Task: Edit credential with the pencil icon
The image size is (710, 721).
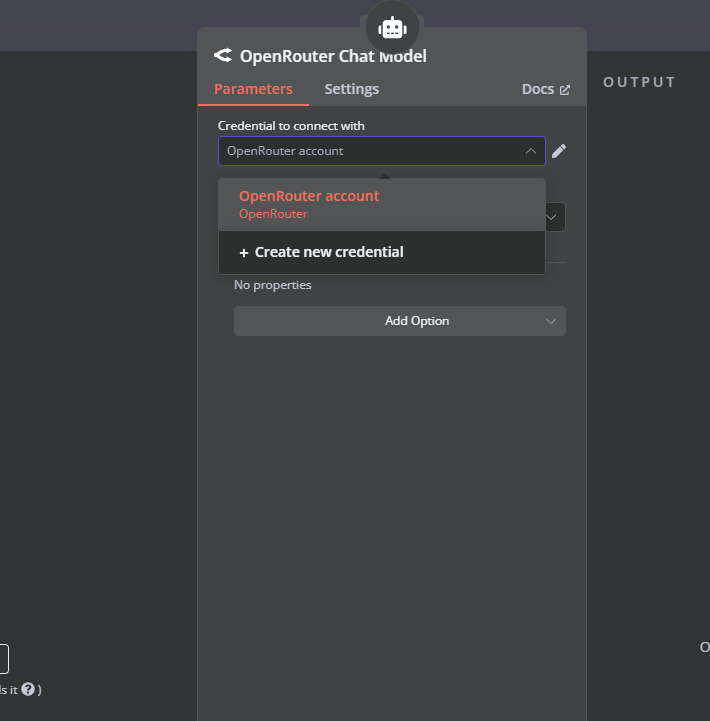Action: point(559,151)
